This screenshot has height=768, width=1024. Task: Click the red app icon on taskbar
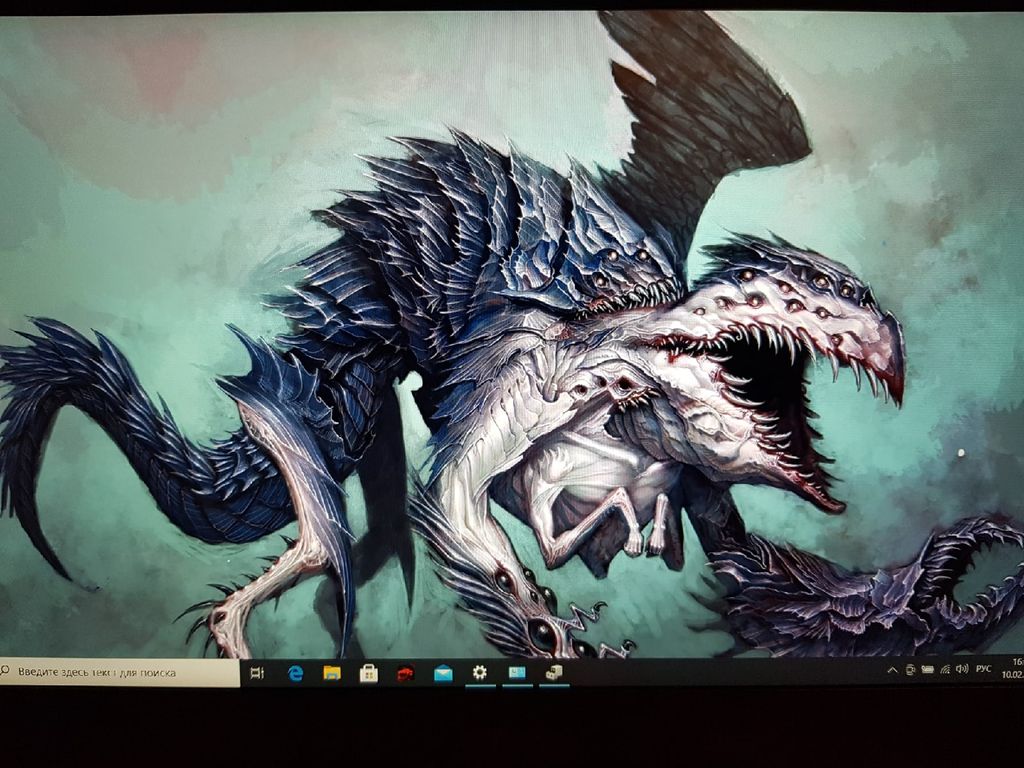tap(405, 673)
